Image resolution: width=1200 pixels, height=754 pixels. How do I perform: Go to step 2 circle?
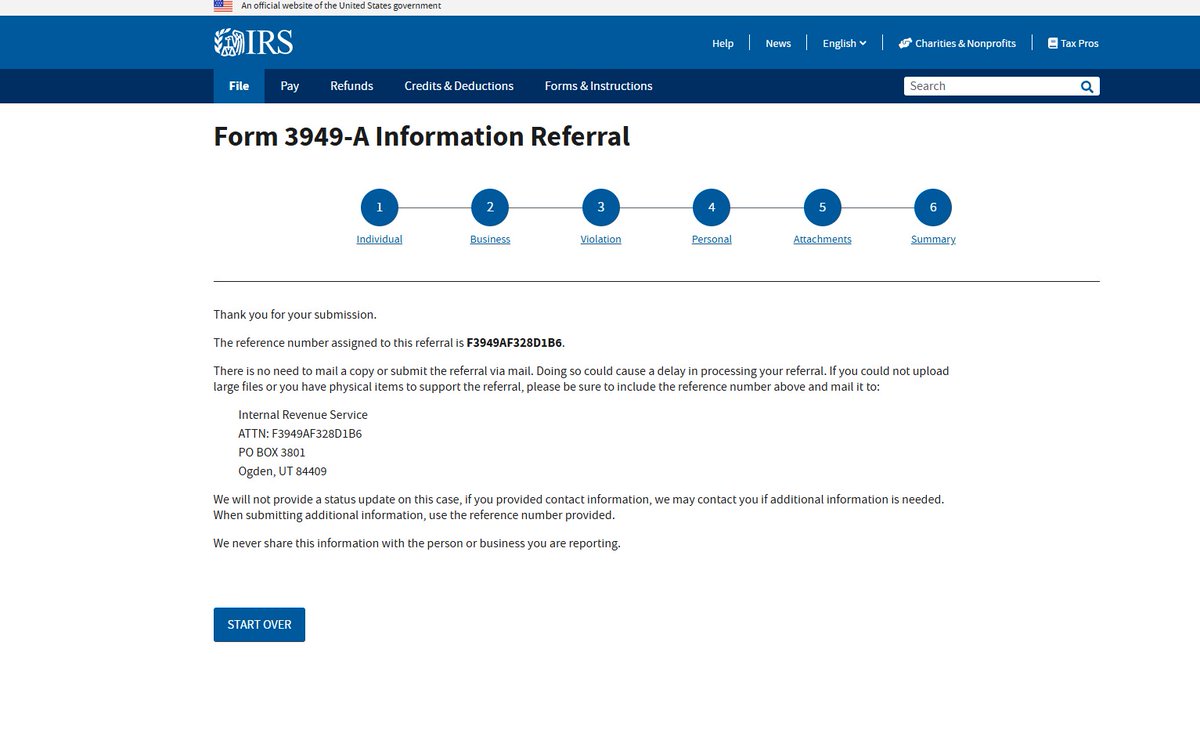pyautogui.click(x=490, y=207)
